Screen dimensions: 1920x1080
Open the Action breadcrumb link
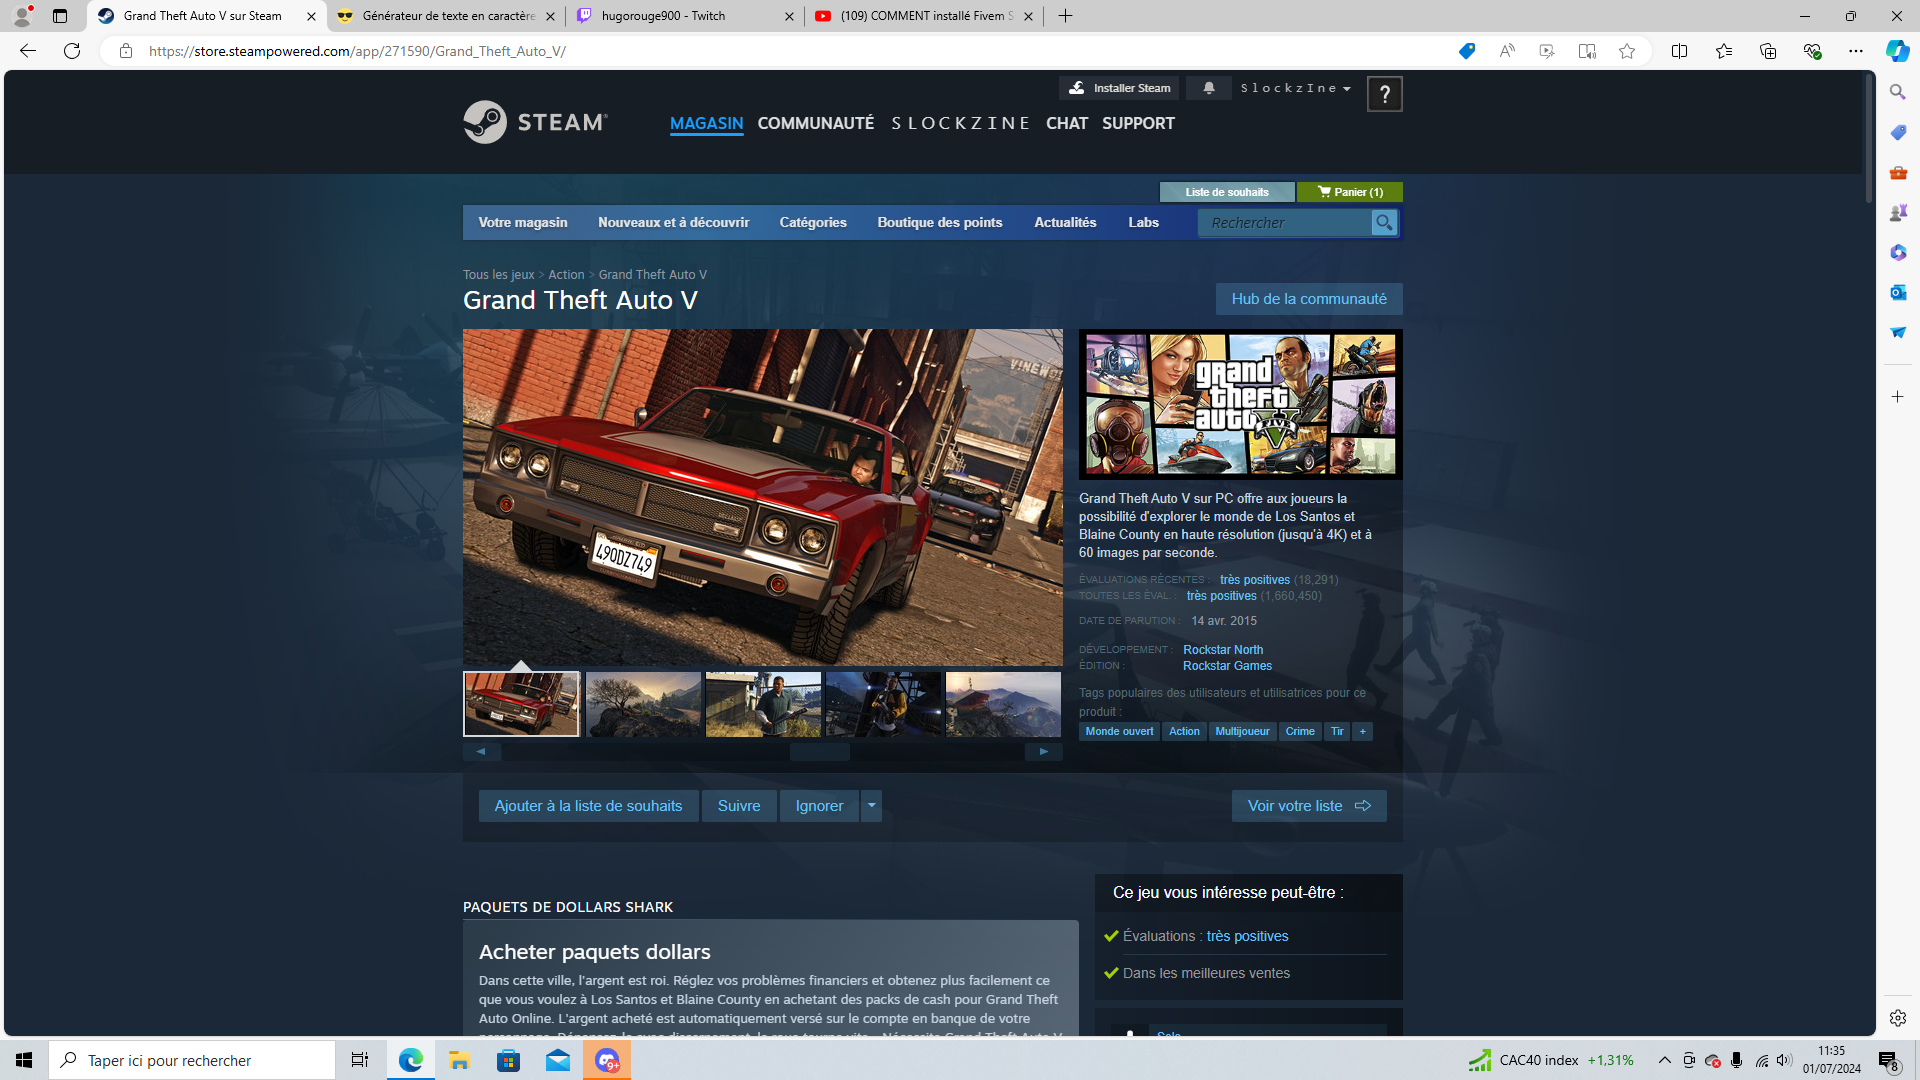pos(566,275)
